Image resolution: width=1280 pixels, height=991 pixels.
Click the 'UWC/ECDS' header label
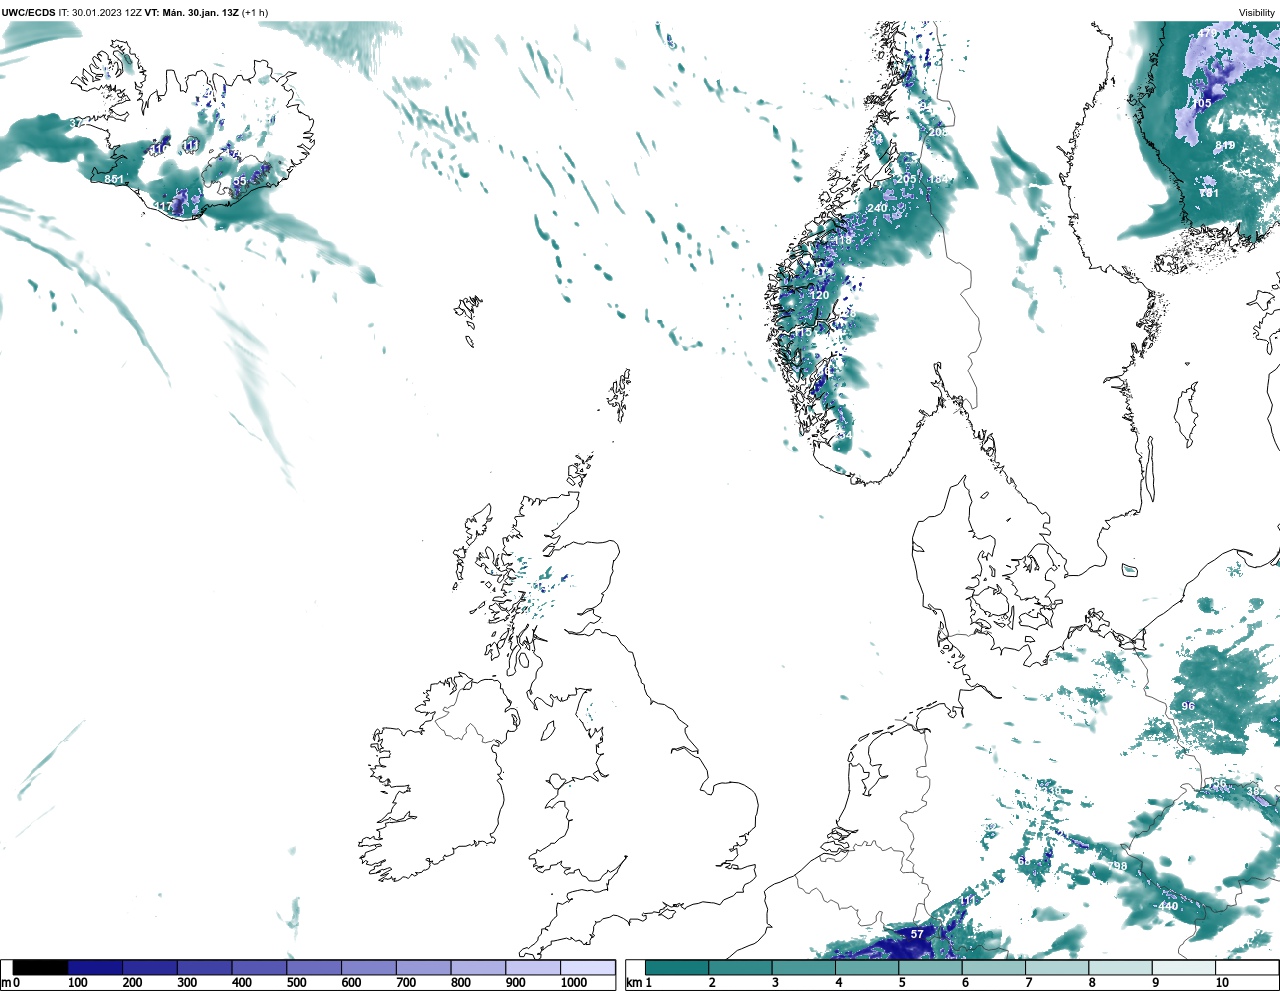point(28,12)
